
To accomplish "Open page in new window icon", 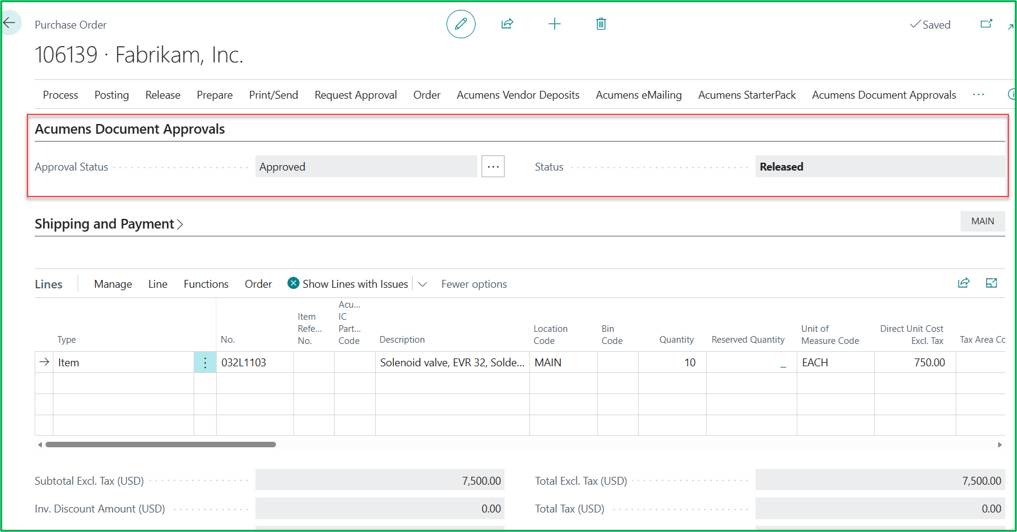I will (x=986, y=24).
